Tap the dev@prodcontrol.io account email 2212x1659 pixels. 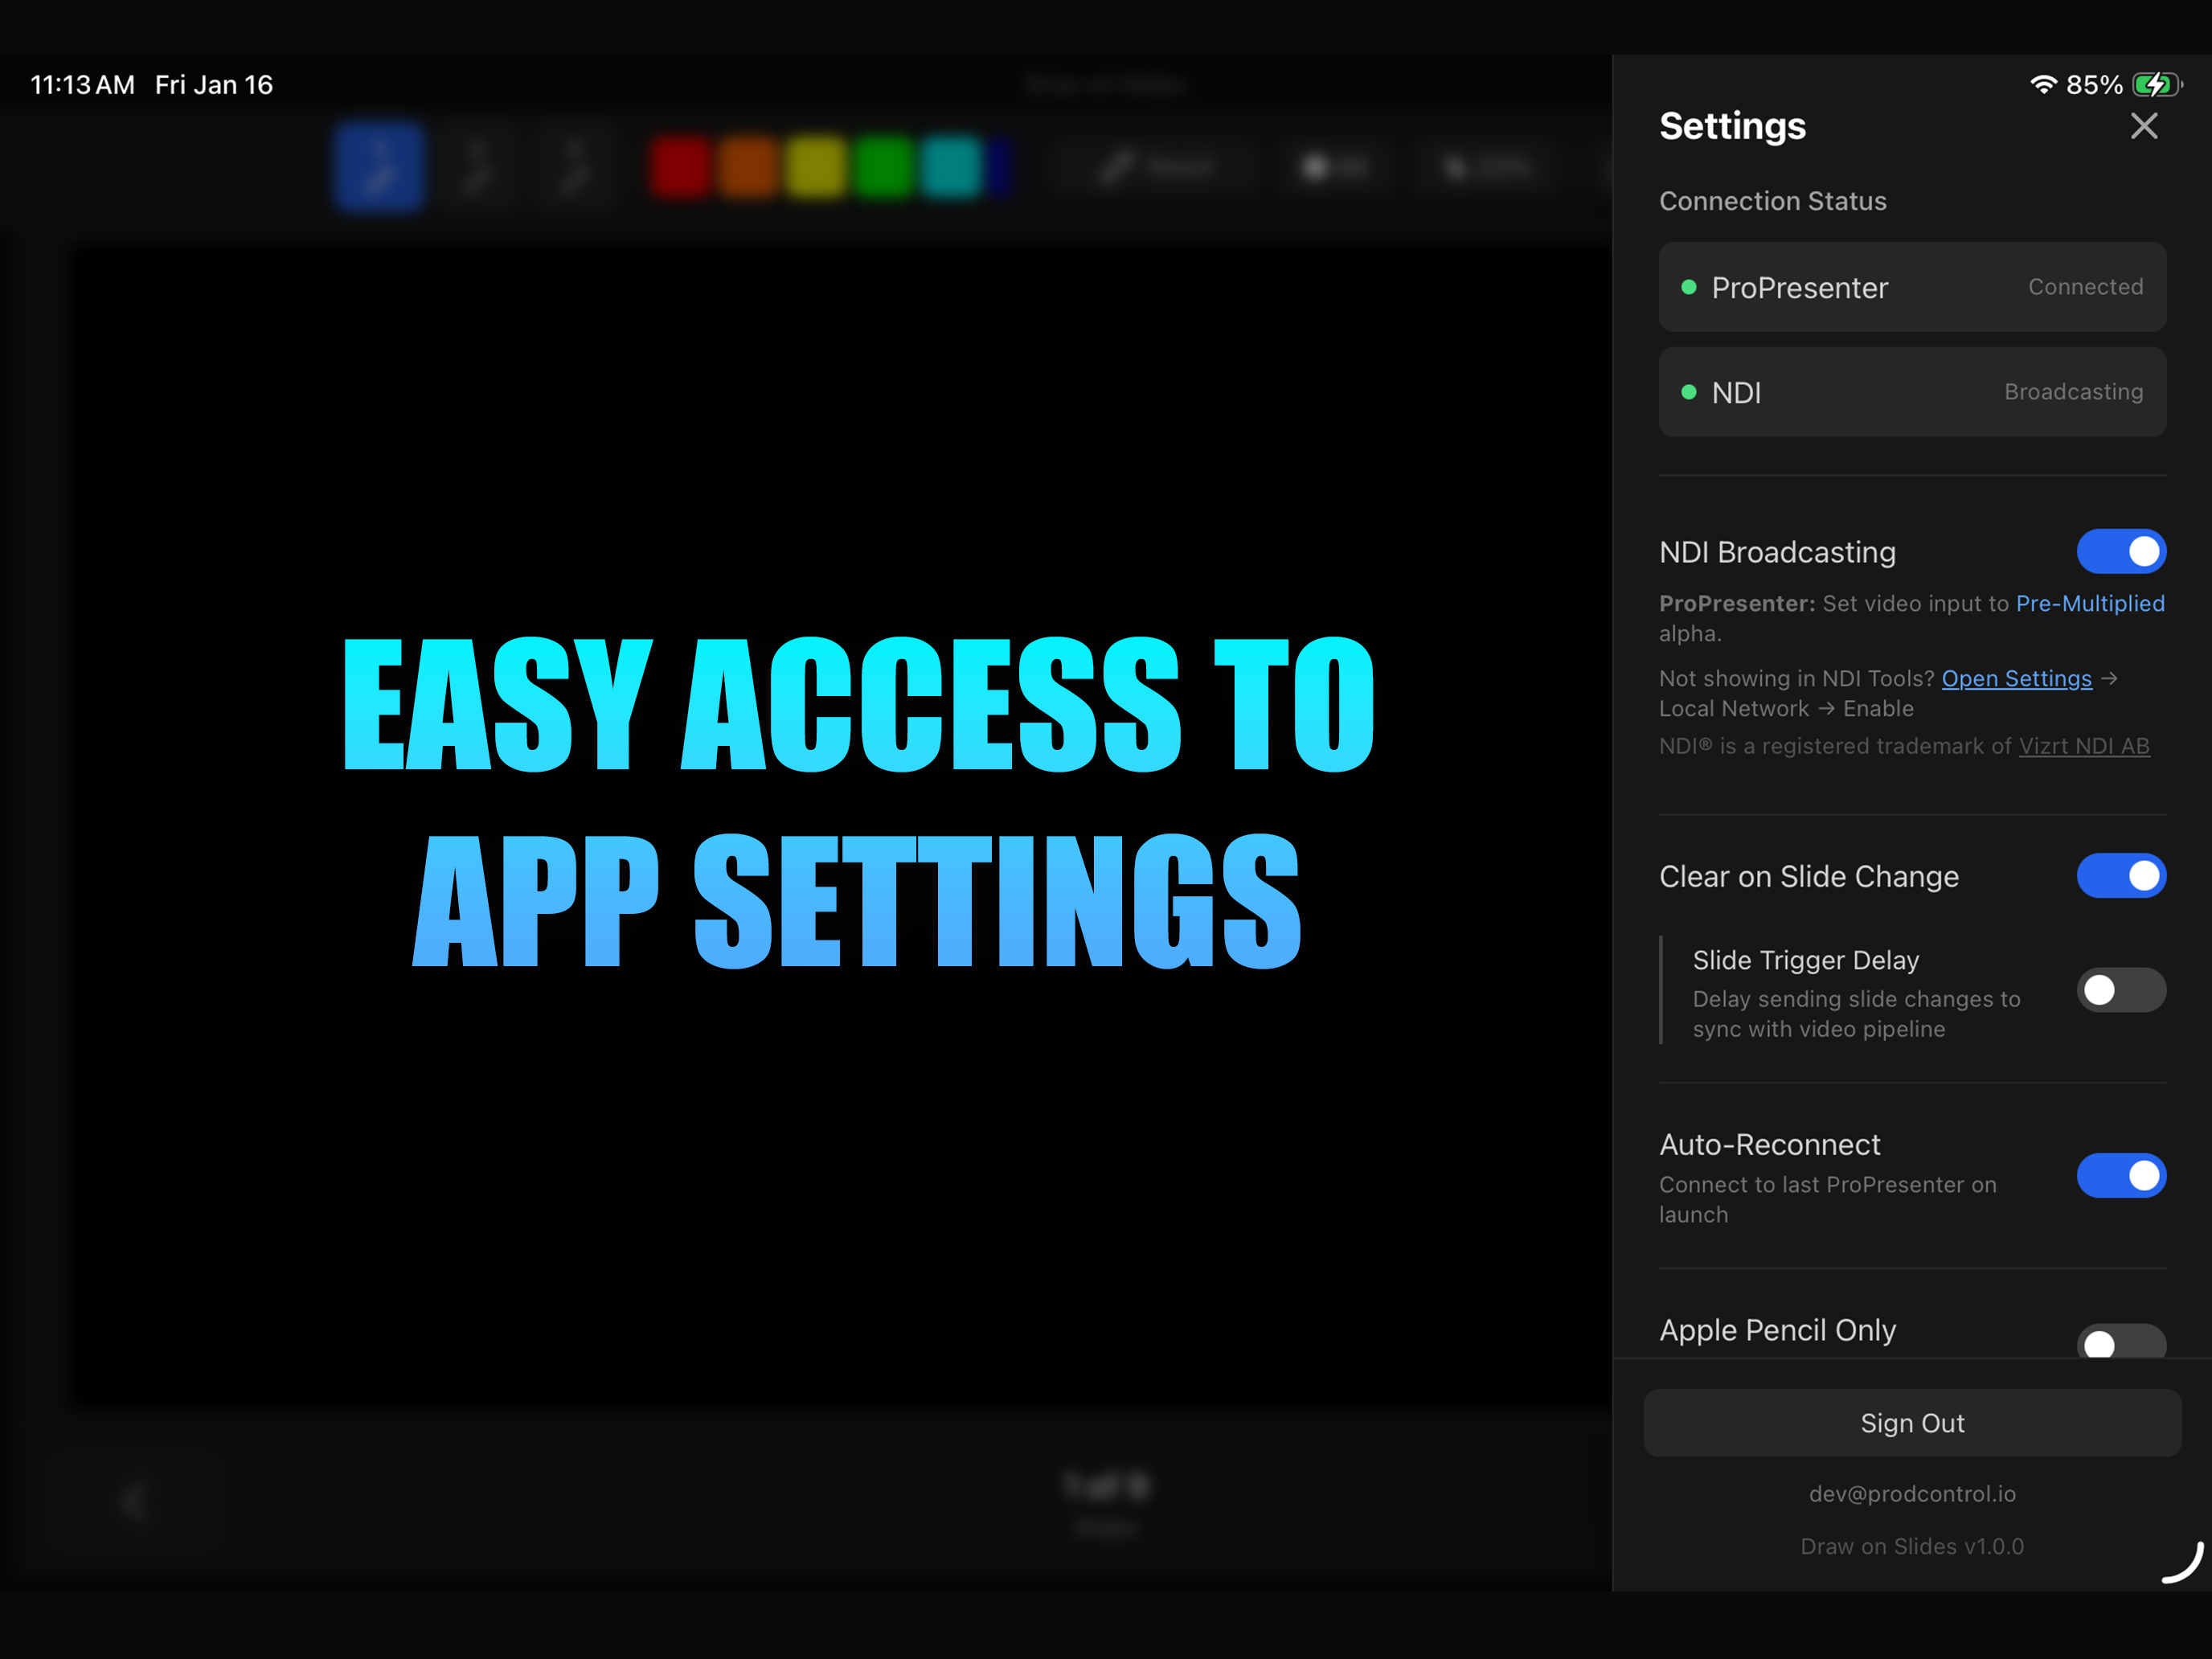click(x=1912, y=1493)
